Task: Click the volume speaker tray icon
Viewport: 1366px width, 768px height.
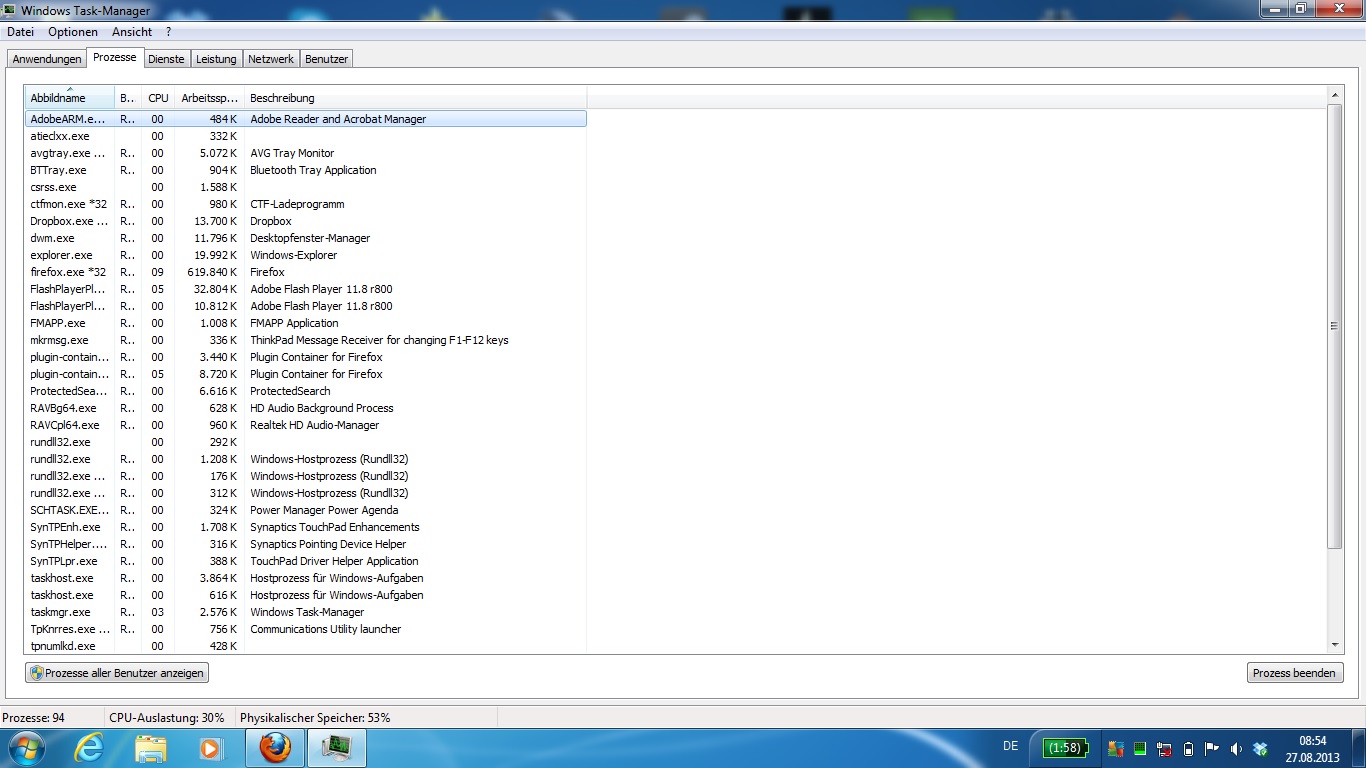Action: tap(1236, 749)
